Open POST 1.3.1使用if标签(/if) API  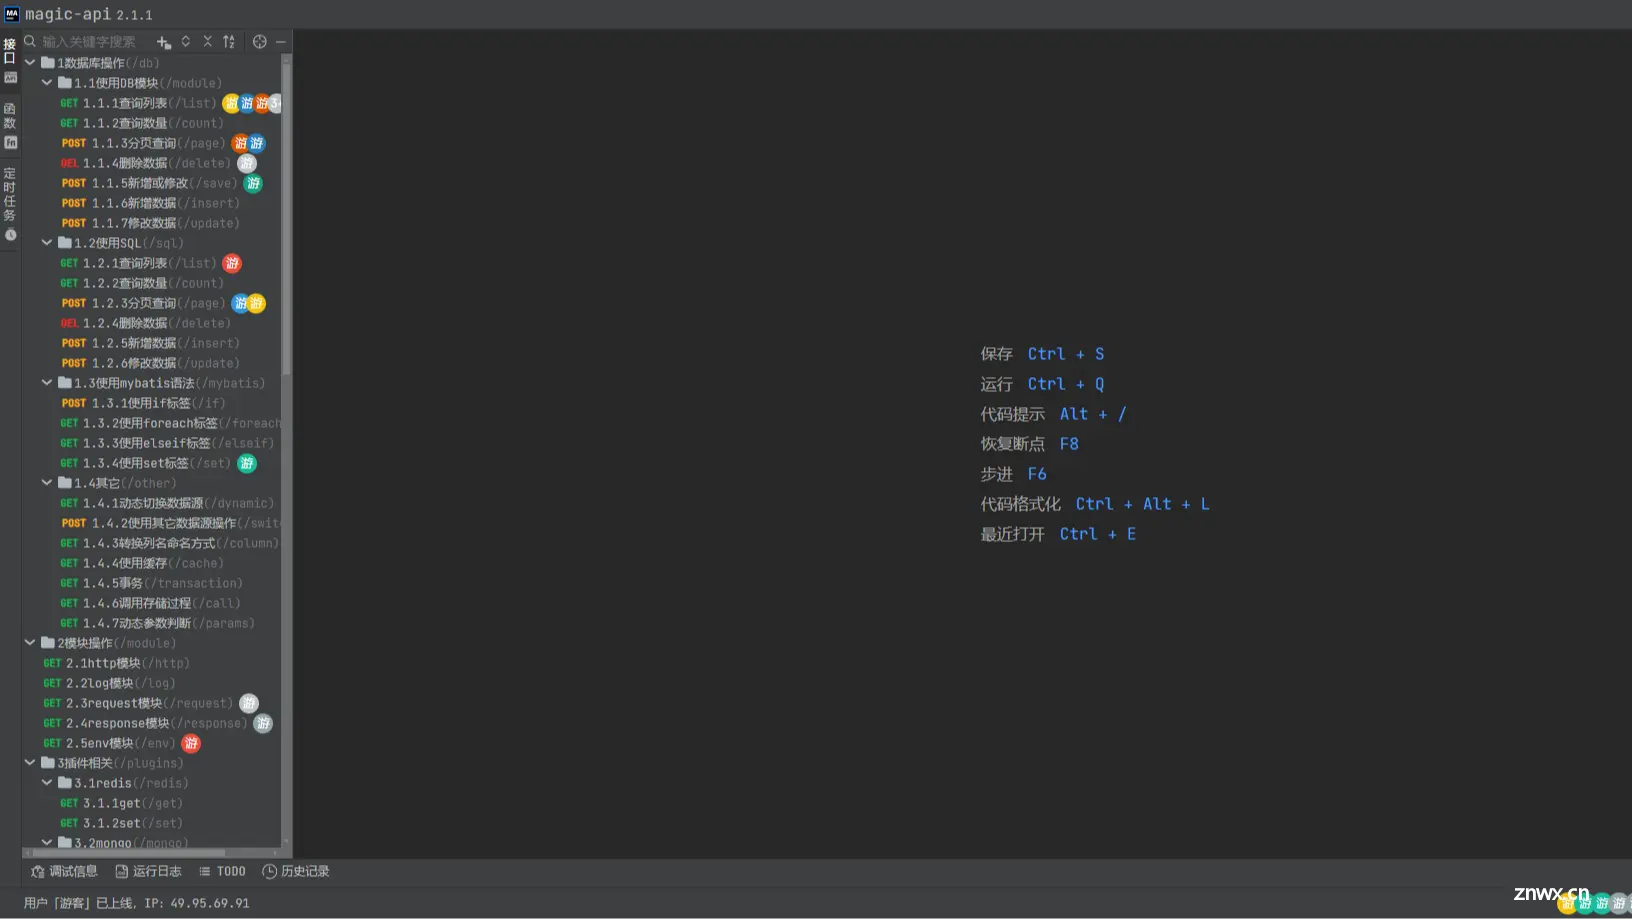tap(143, 403)
